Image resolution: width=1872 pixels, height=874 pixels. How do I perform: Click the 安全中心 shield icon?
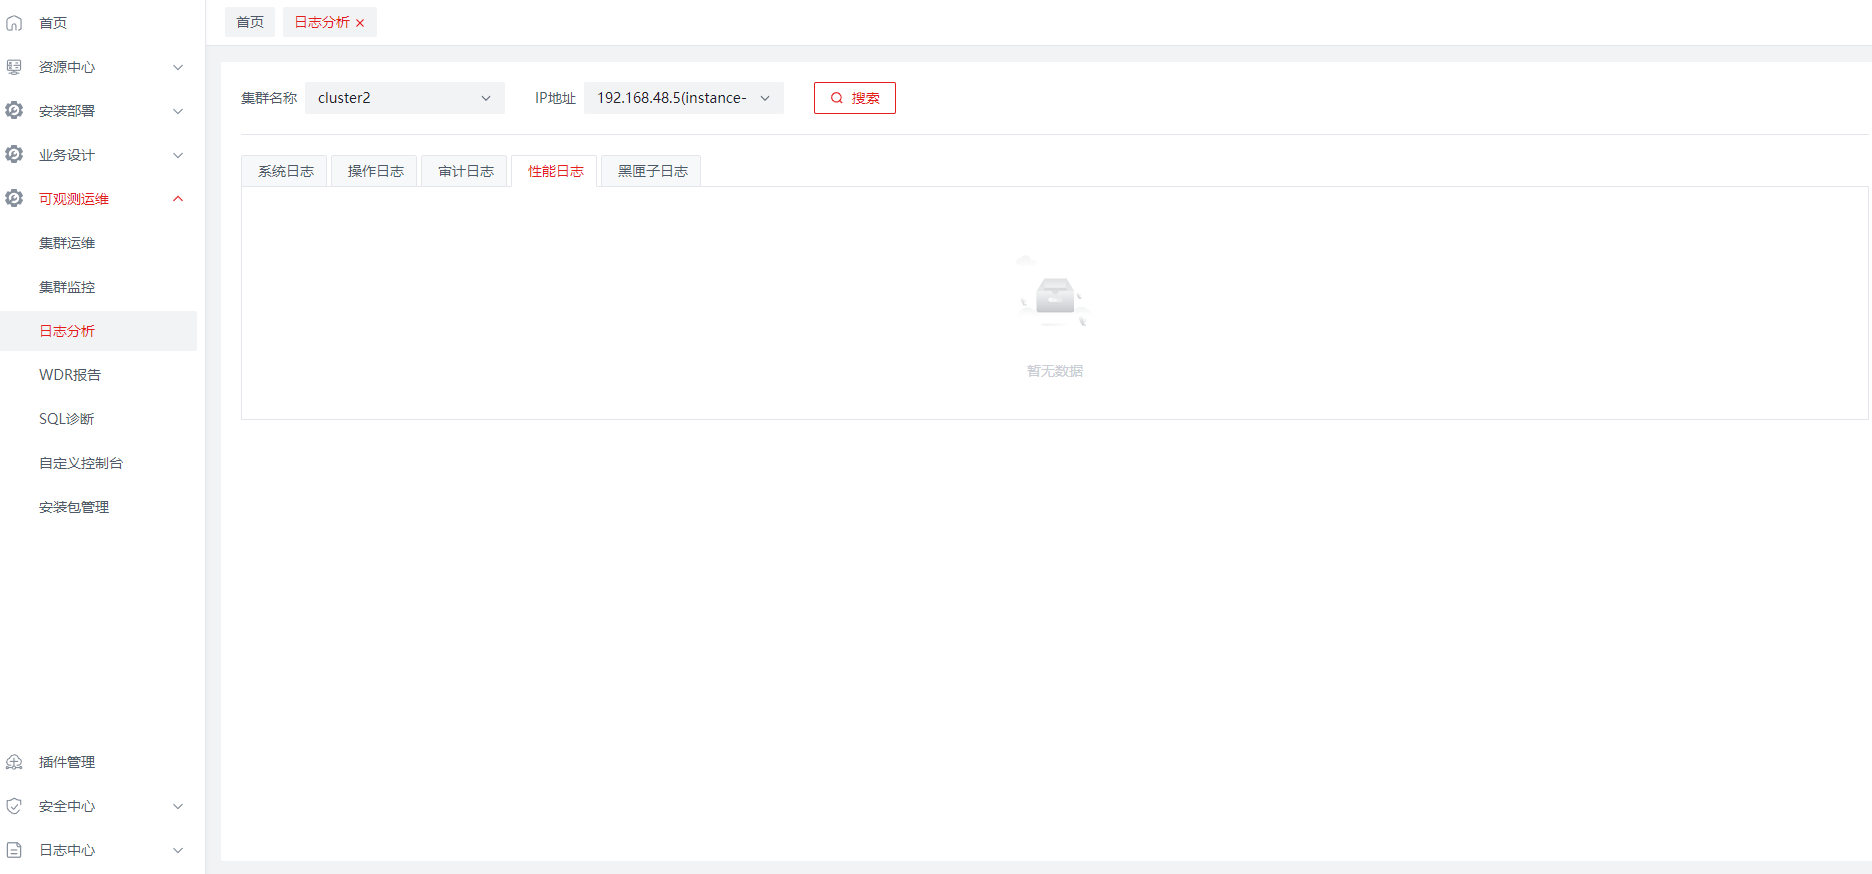click(14, 806)
